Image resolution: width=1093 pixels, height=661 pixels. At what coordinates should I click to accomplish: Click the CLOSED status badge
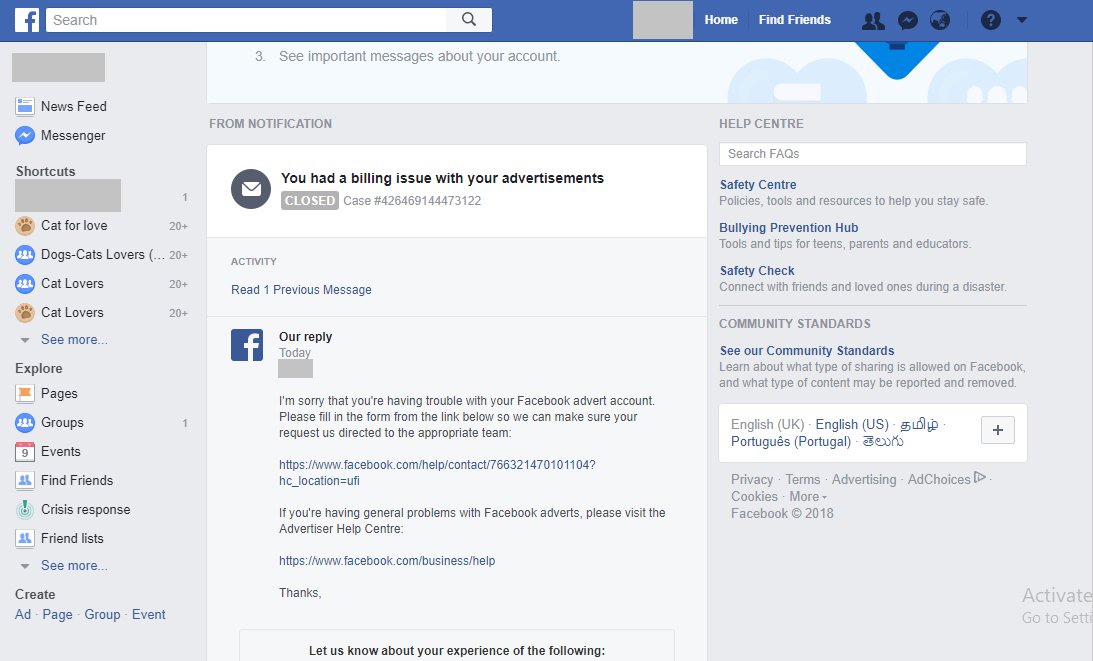point(309,201)
